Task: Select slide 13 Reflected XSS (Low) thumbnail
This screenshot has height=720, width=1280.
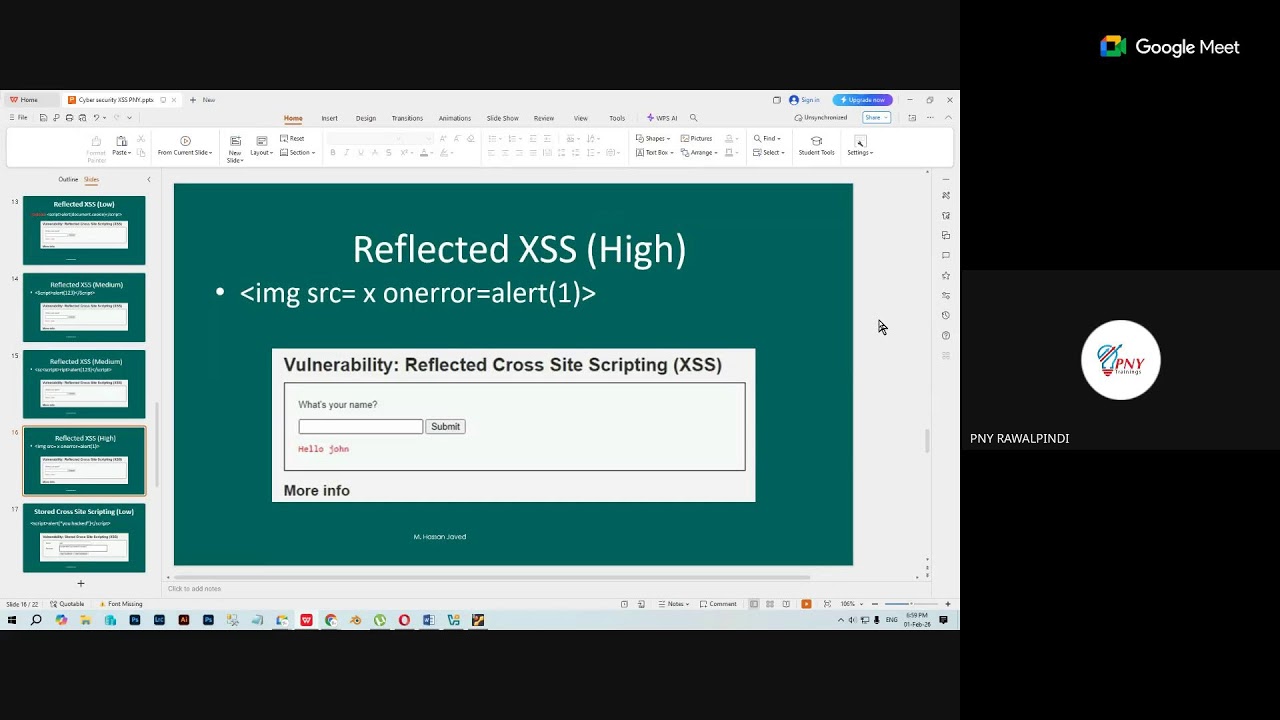Action: [84, 231]
